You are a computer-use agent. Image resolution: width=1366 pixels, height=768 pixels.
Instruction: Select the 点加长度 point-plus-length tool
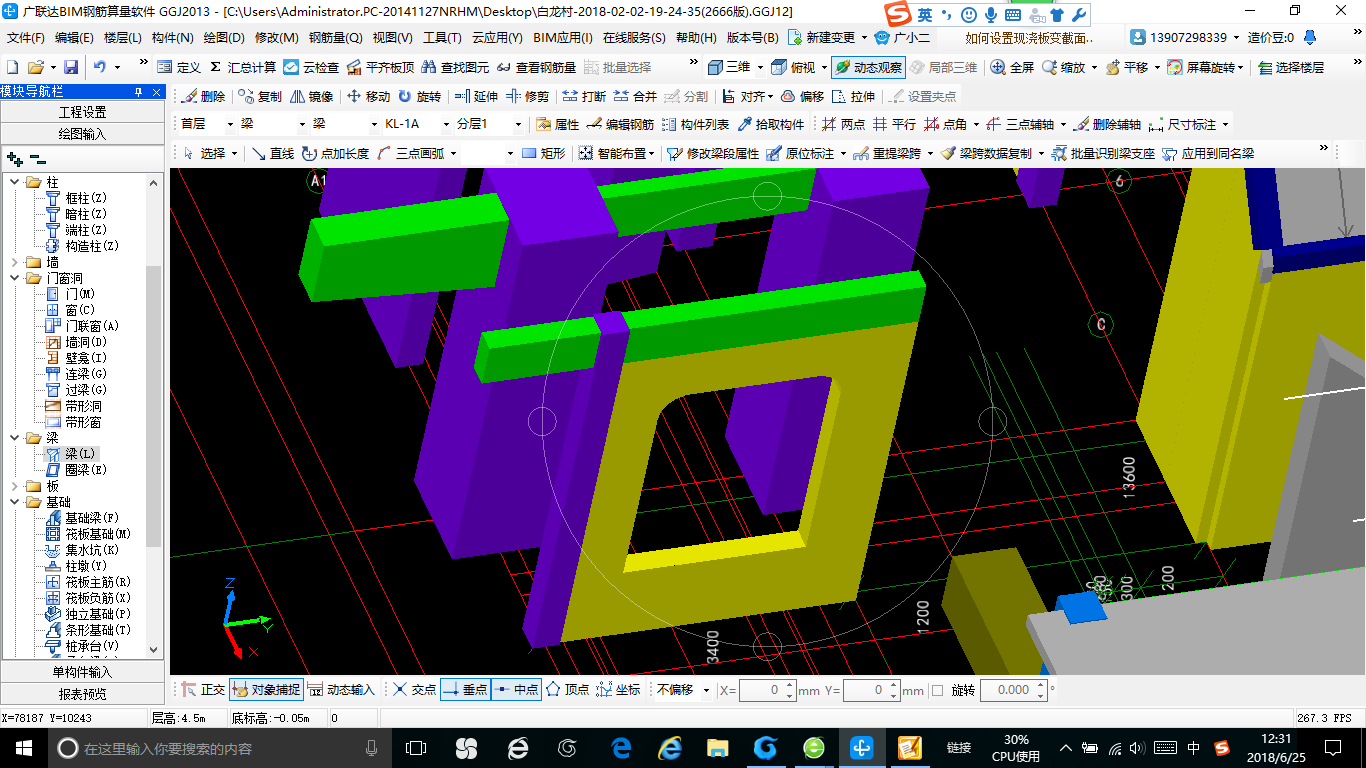pyautogui.click(x=335, y=153)
